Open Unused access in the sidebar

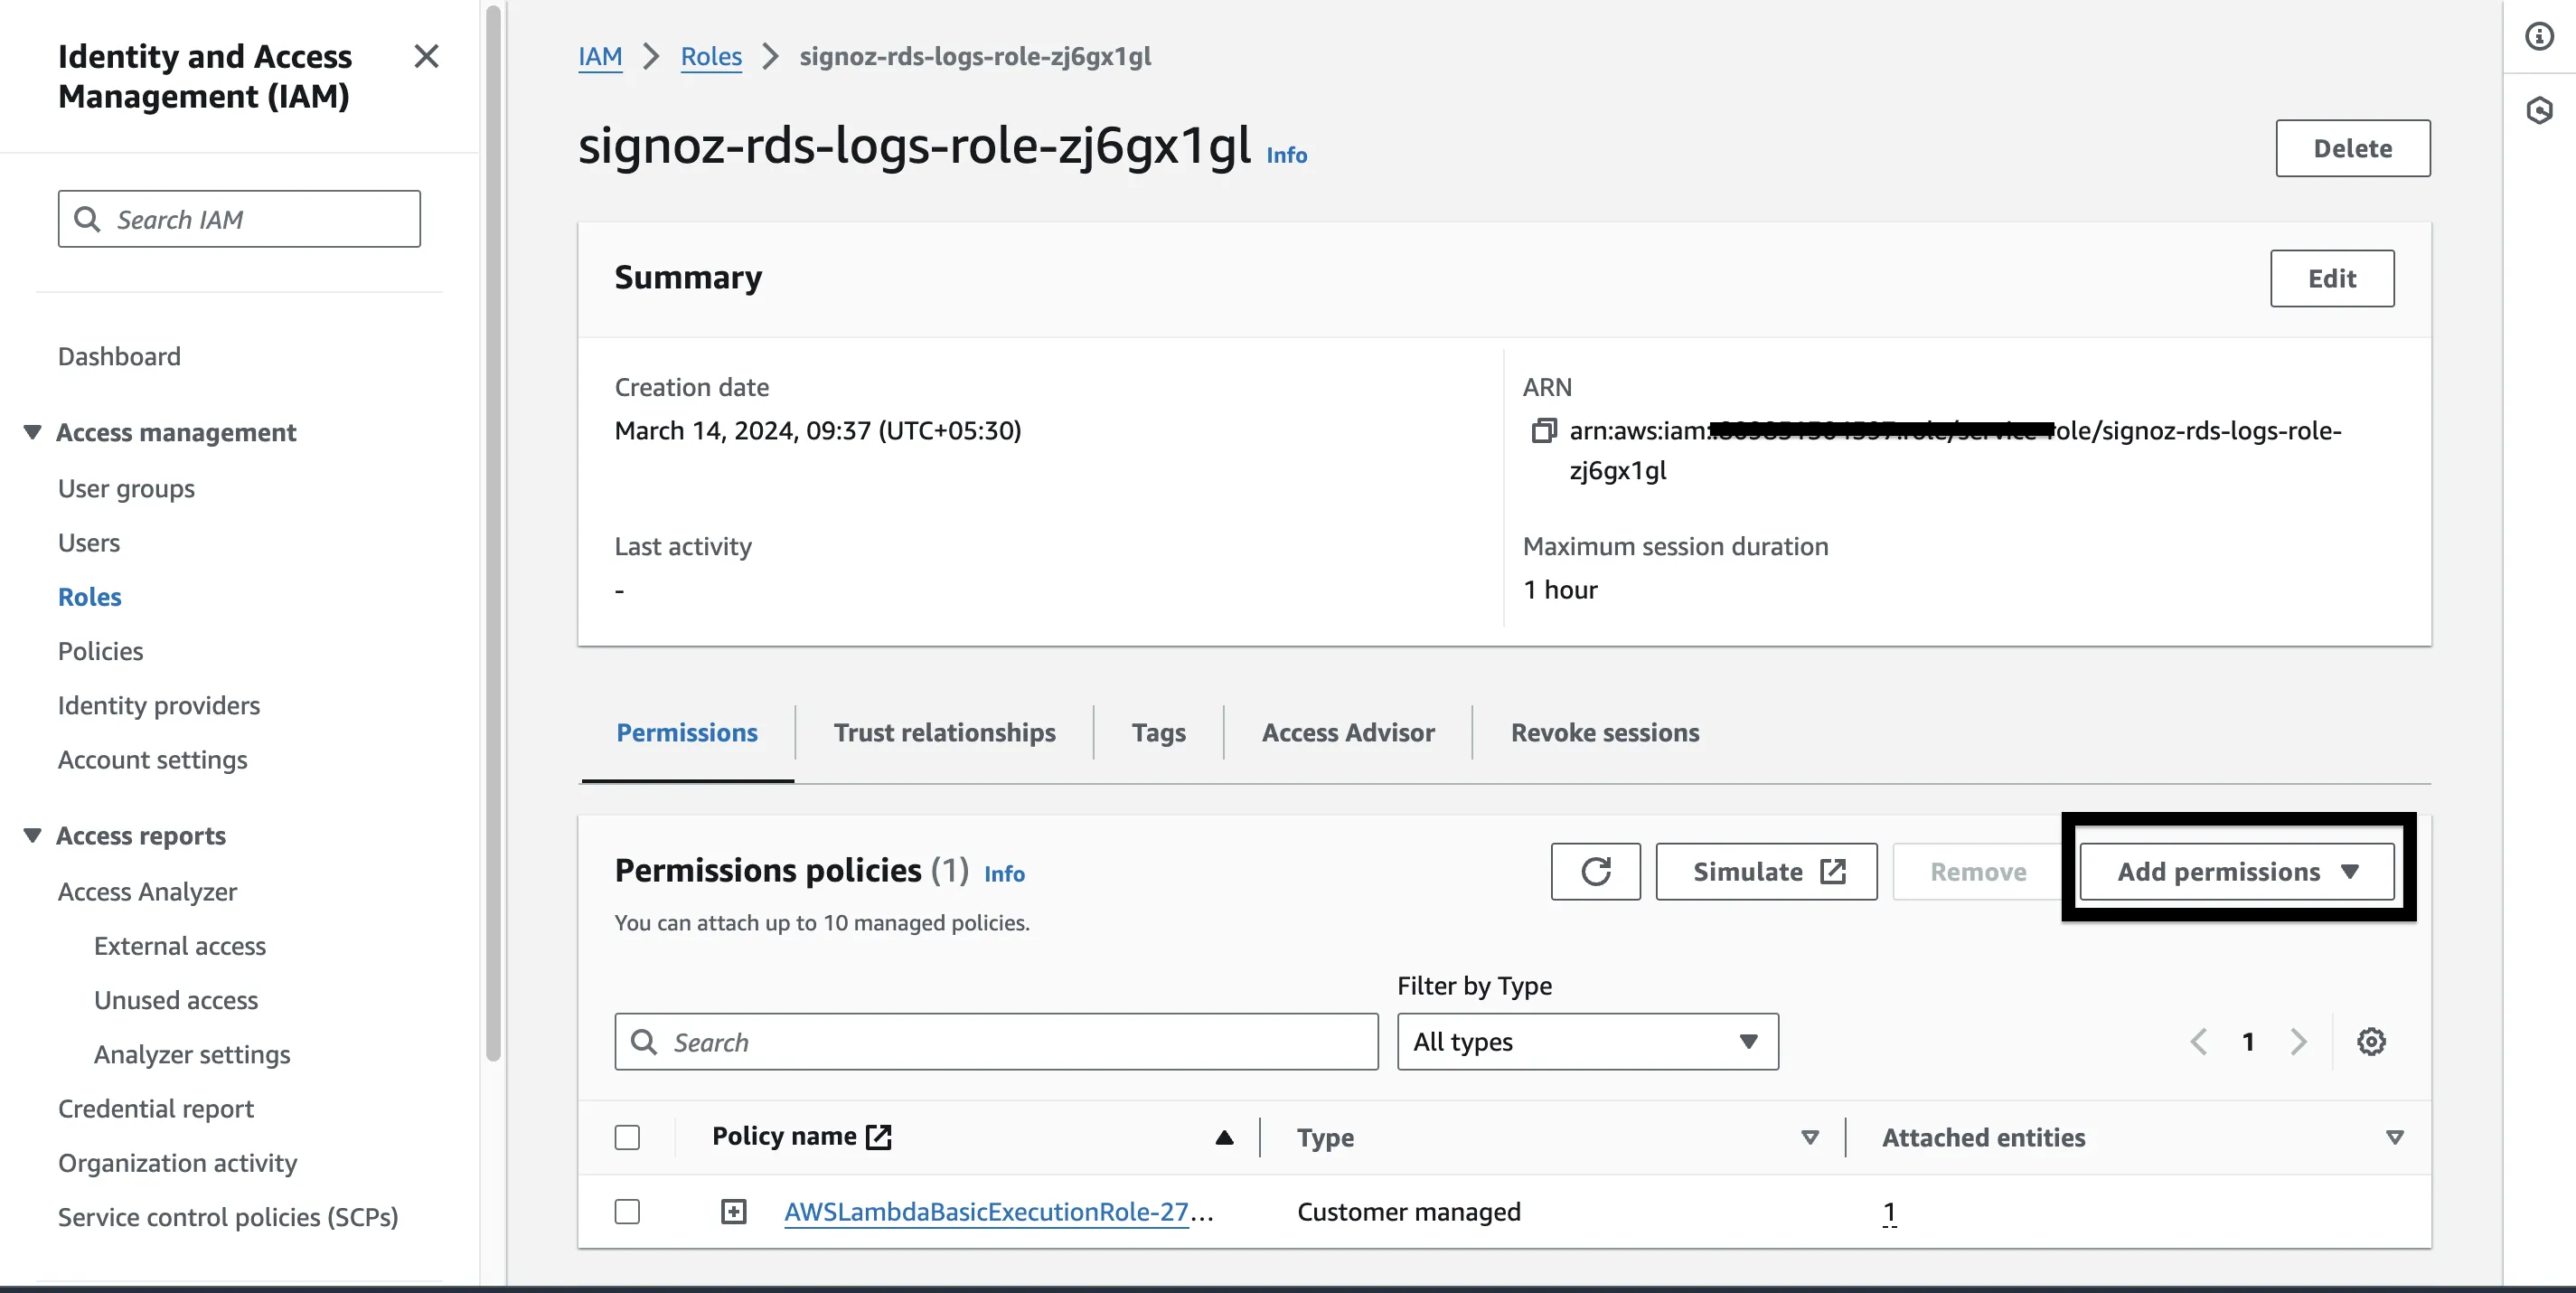176,999
